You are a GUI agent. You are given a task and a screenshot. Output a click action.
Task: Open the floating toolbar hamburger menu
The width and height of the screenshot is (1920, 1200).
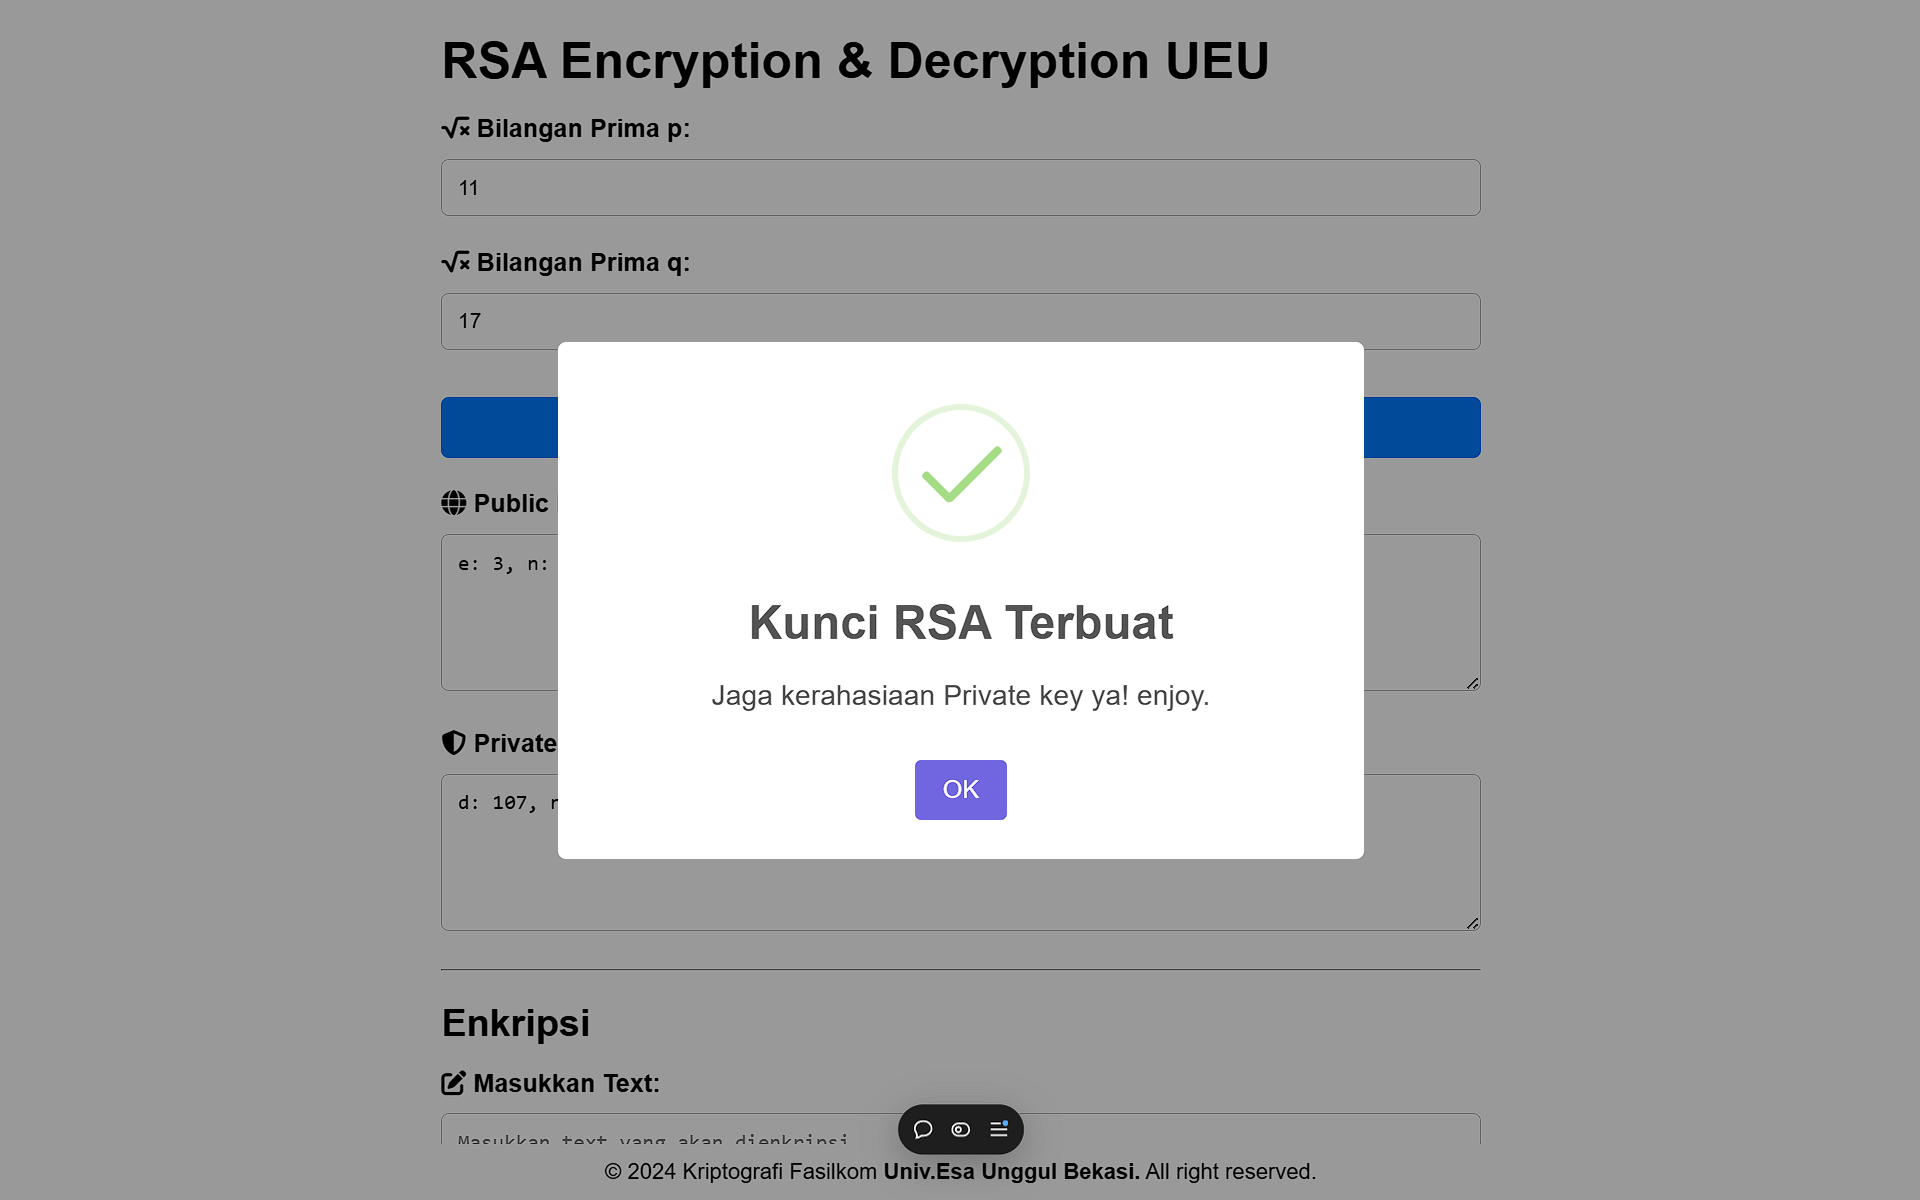pyautogui.click(x=998, y=1129)
